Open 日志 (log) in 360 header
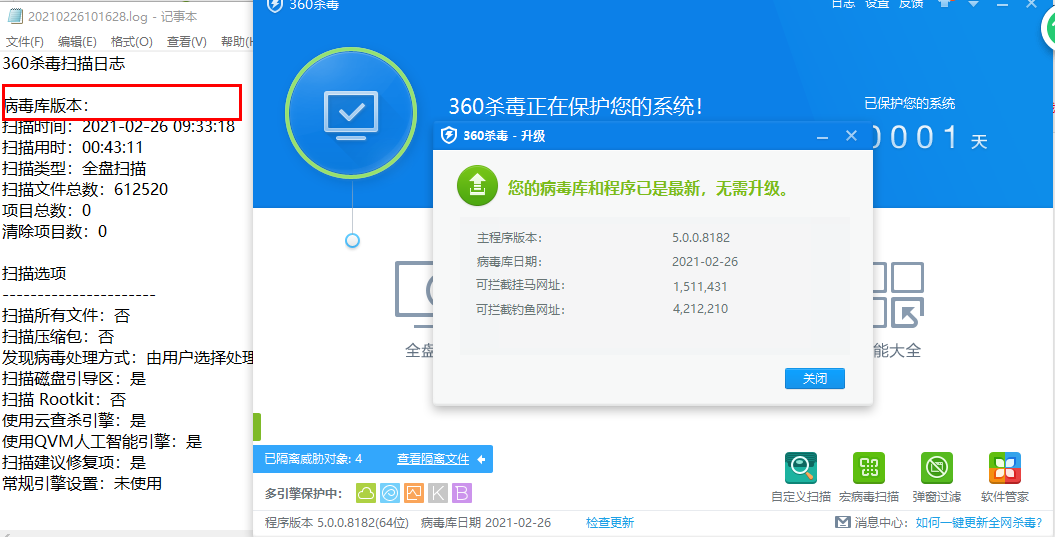Screen dimensions: 1055x537 pyautogui.click(x=843, y=3)
